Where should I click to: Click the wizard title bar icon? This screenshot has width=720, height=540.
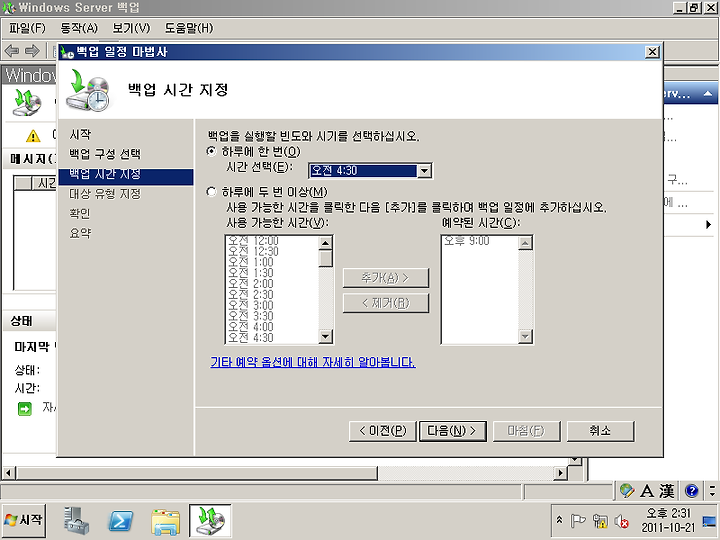pos(67,52)
